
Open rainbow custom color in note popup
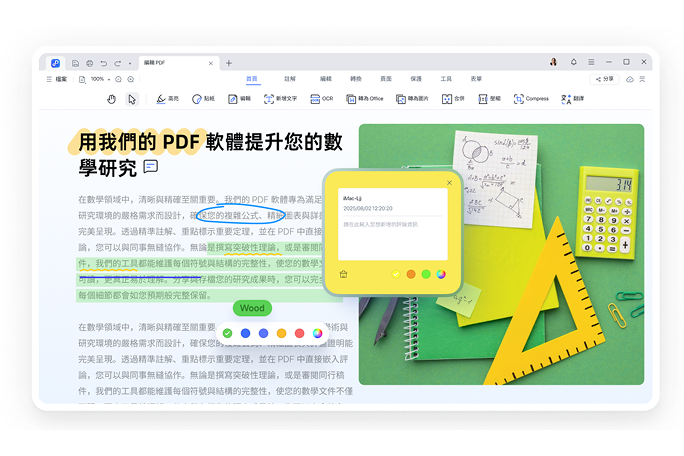tap(441, 274)
